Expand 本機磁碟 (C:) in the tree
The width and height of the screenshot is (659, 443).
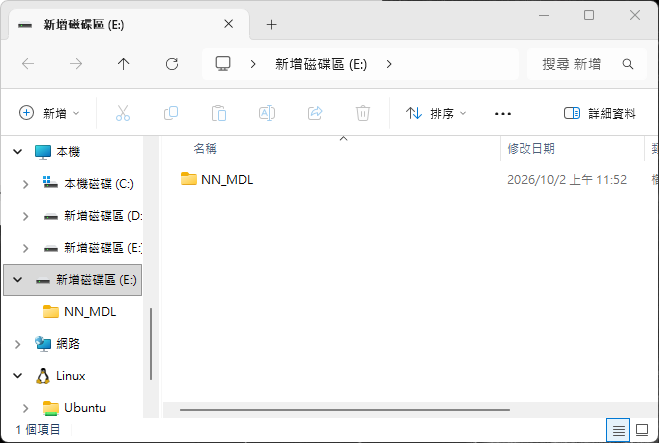pyautogui.click(x=26, y=184)
